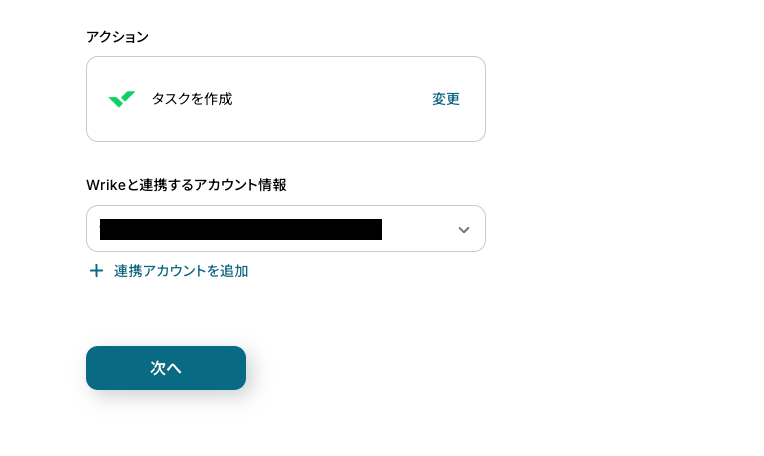Click the 次へ button

[x=166, y=368]
